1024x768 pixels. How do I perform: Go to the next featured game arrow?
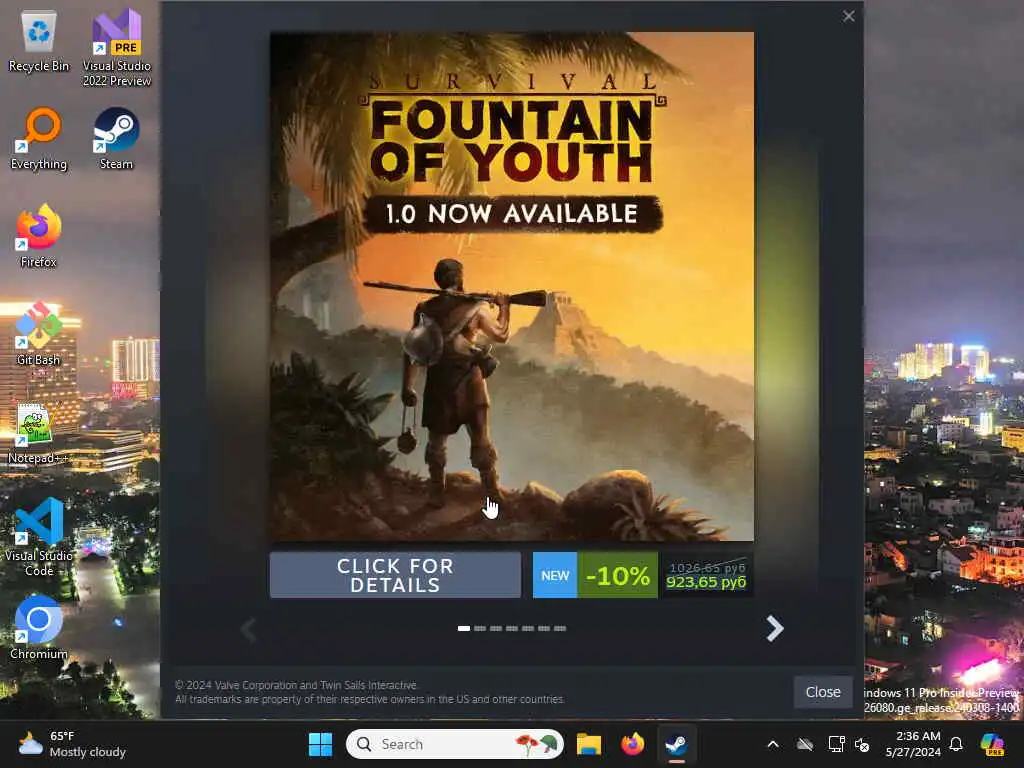coord(775,629)
